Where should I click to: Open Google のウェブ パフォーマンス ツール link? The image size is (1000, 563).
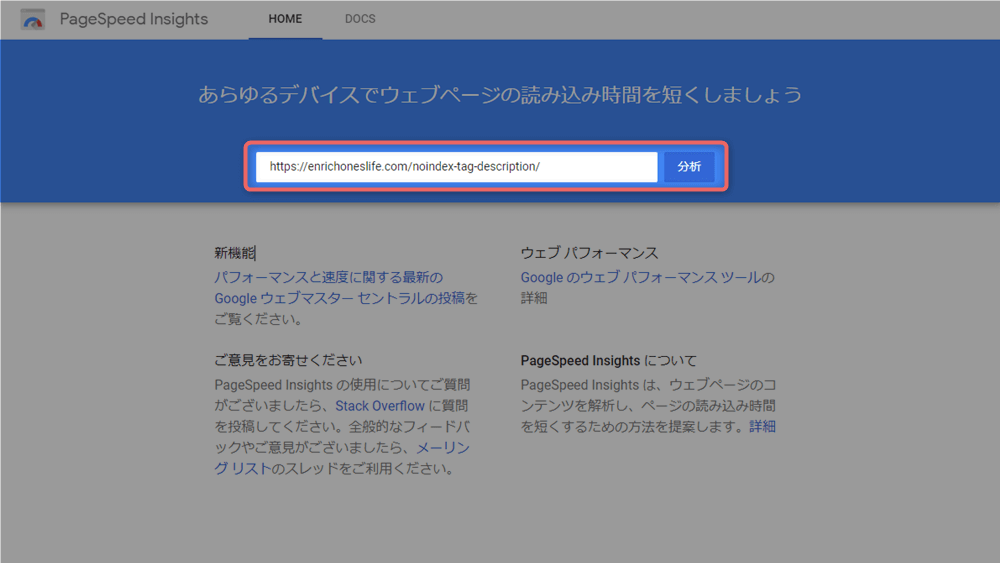(640, 277)
